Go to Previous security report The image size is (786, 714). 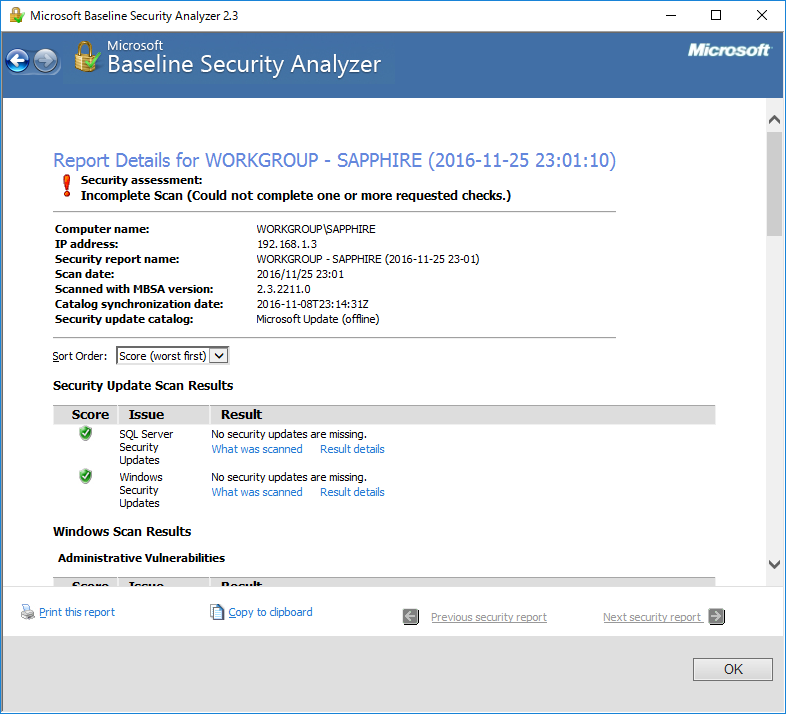pyautogui.click(x=489, y=617)
